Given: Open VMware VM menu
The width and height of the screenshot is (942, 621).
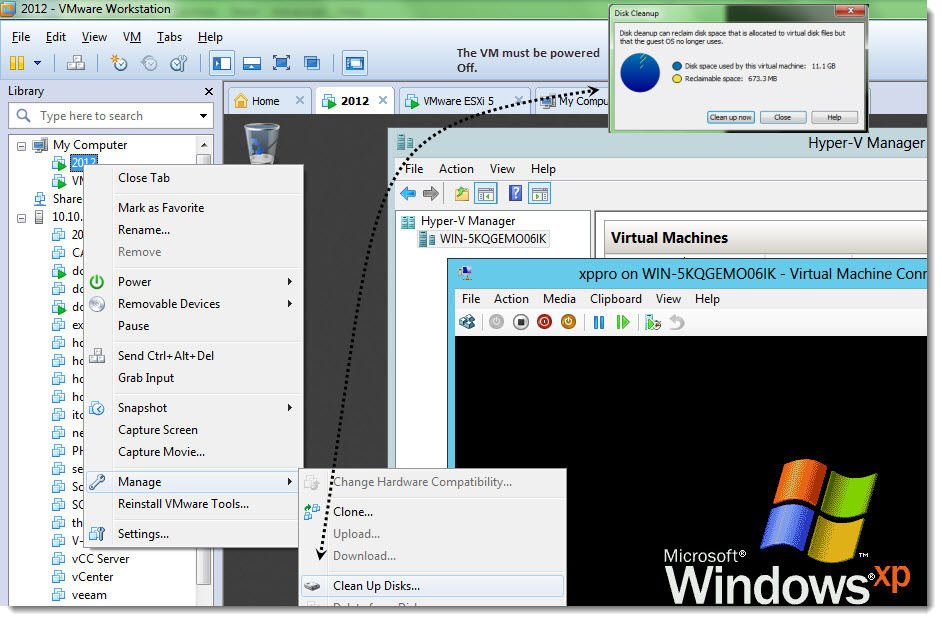Looking at the screenshot, I should [x=132, y=37].
